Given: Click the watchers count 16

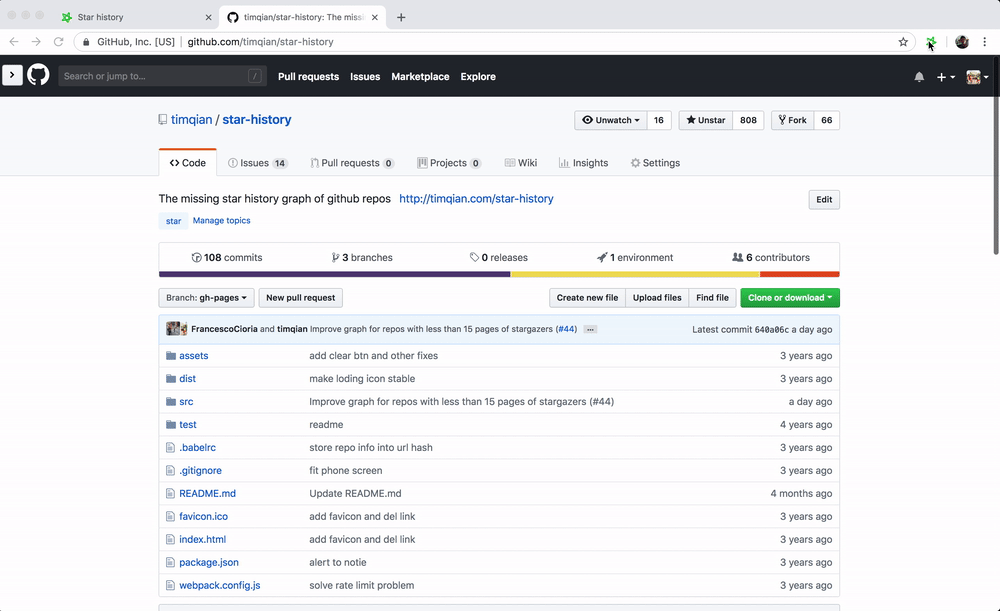Looking at the screenshot, I should (x=659, y=120).
